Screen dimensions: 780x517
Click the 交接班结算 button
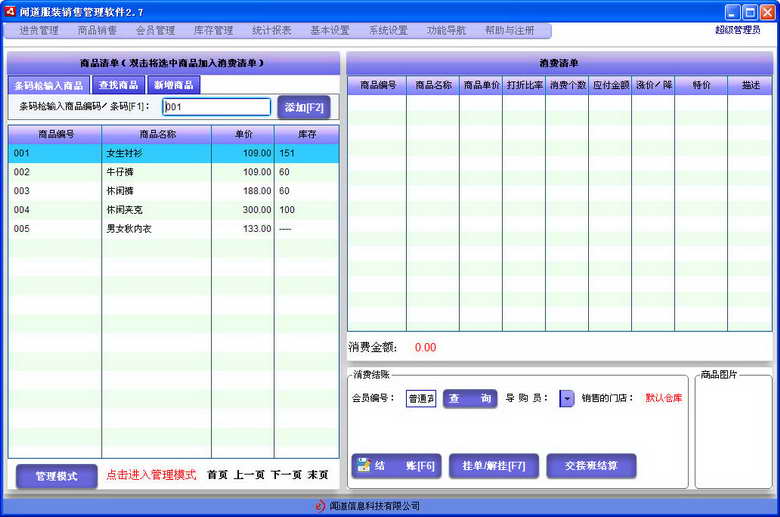(591, 466)
